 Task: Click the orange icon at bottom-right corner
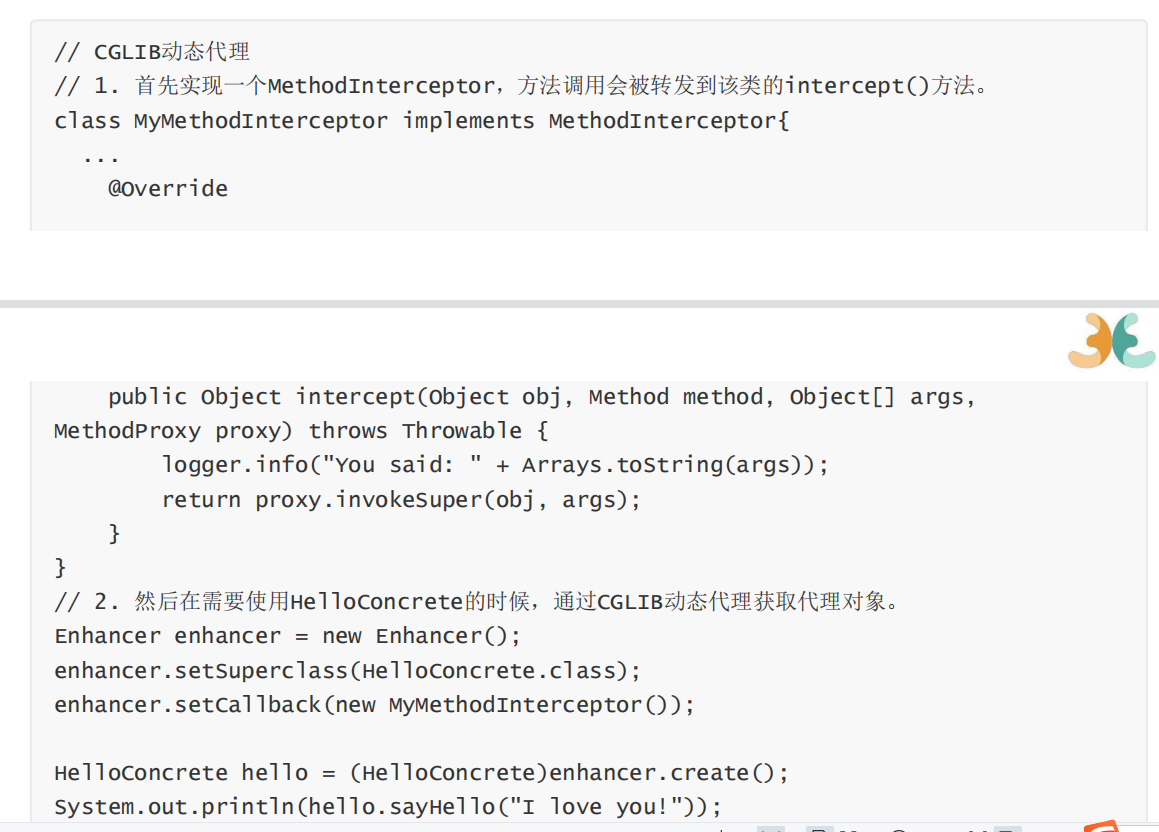coord(1103,826)
